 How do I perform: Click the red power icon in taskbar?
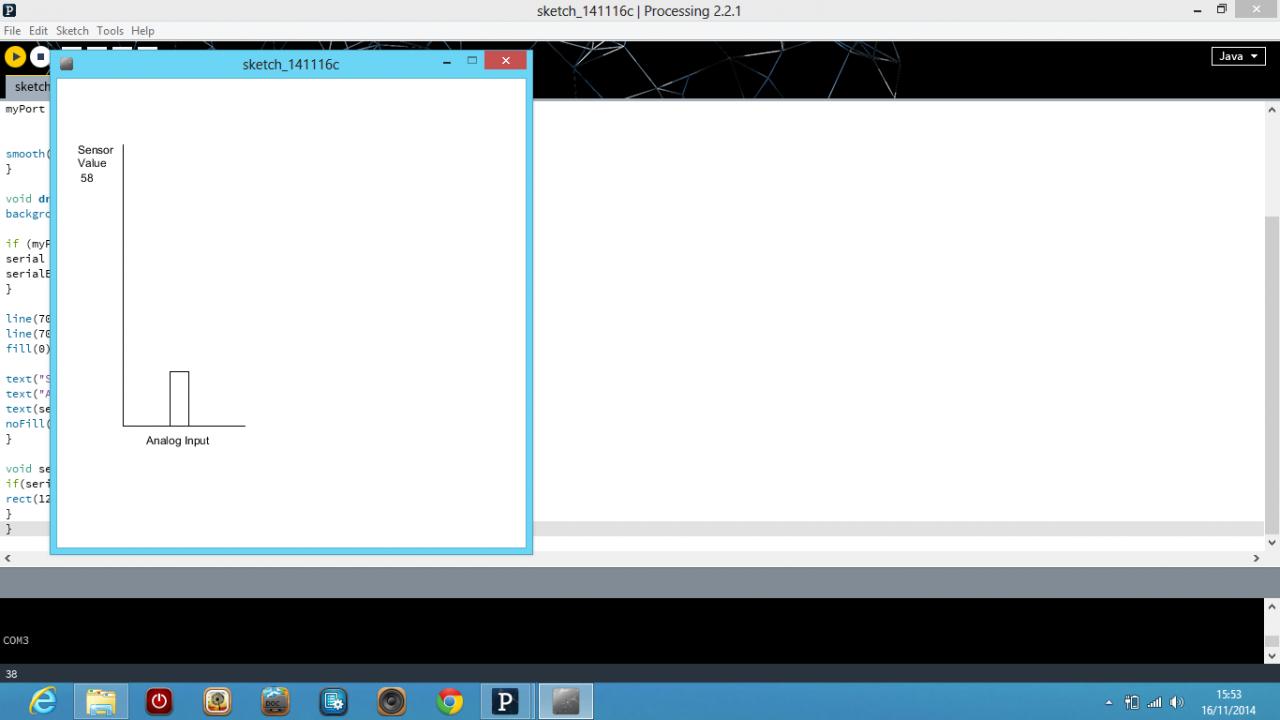(159, 702)
